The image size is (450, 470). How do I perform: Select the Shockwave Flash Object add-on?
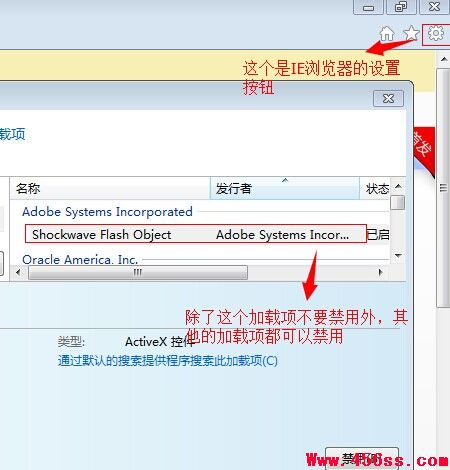pyautogui.click(x=196, y=234)
